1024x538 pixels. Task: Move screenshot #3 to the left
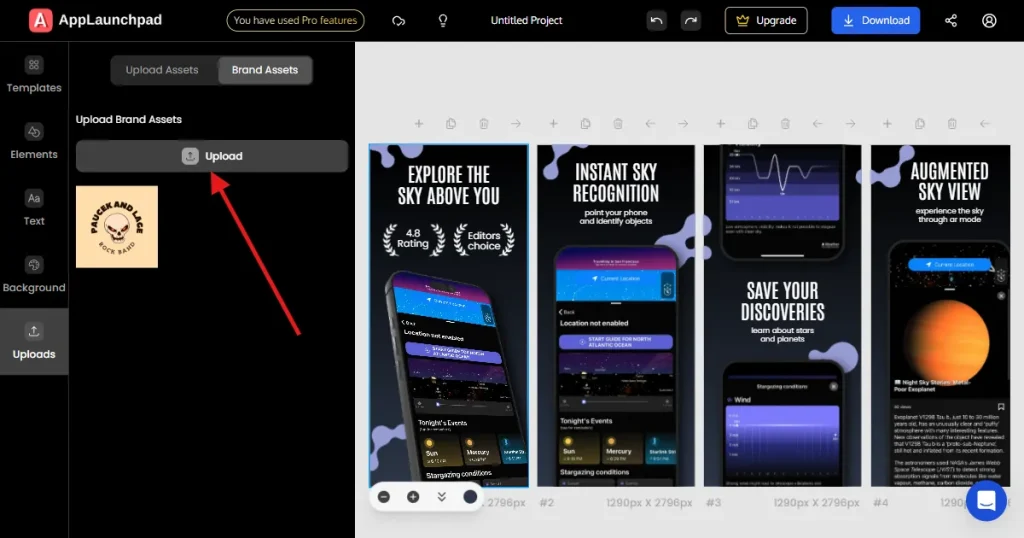[x=818, y=123]
